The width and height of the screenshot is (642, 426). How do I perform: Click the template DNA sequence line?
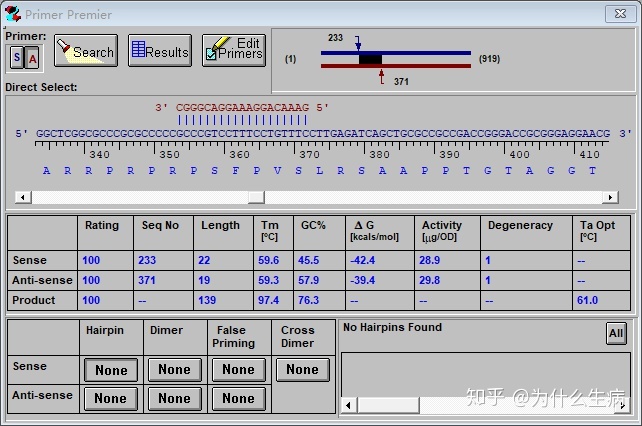tap(323, 134)
